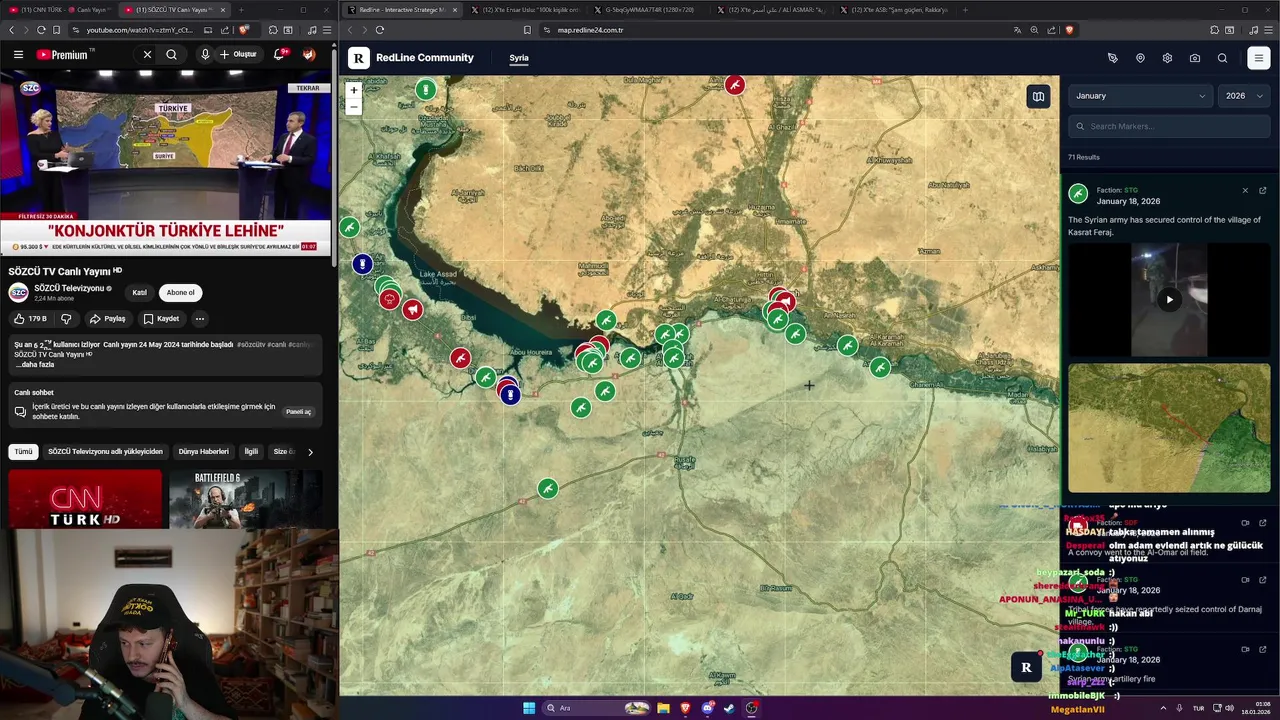Open the CNN TÜRK HD video thumbnail
This screenshot has width=1280, height=720.
pos(85,498)
